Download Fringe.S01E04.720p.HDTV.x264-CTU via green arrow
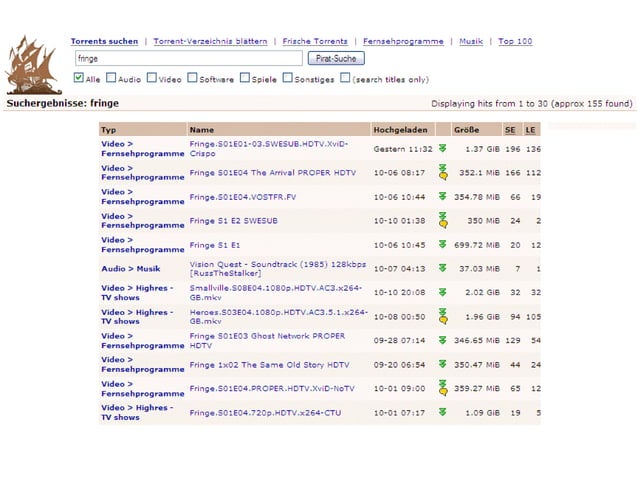The width and height of the screenshot is (638, 478). point(443,412)
